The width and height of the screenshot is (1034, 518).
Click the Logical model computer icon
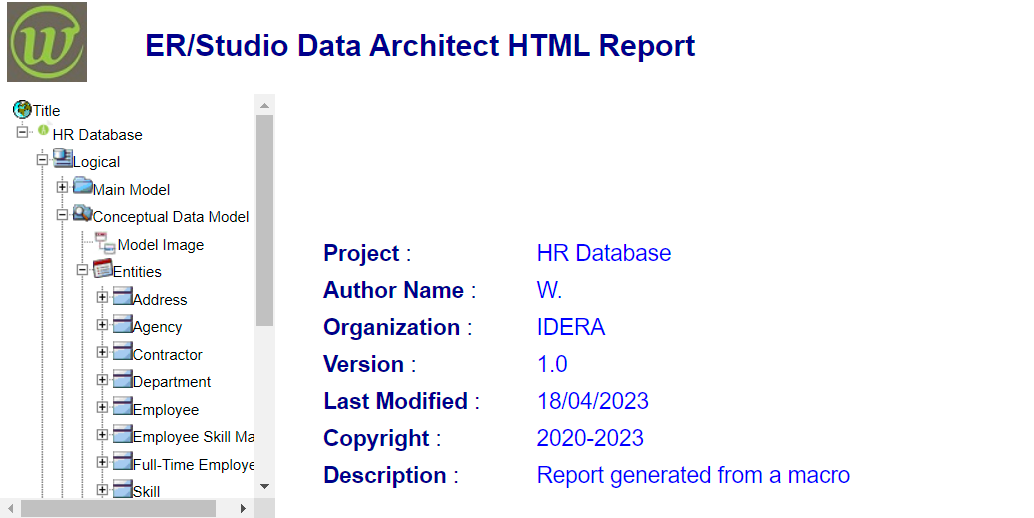click(x=63, y=158)
